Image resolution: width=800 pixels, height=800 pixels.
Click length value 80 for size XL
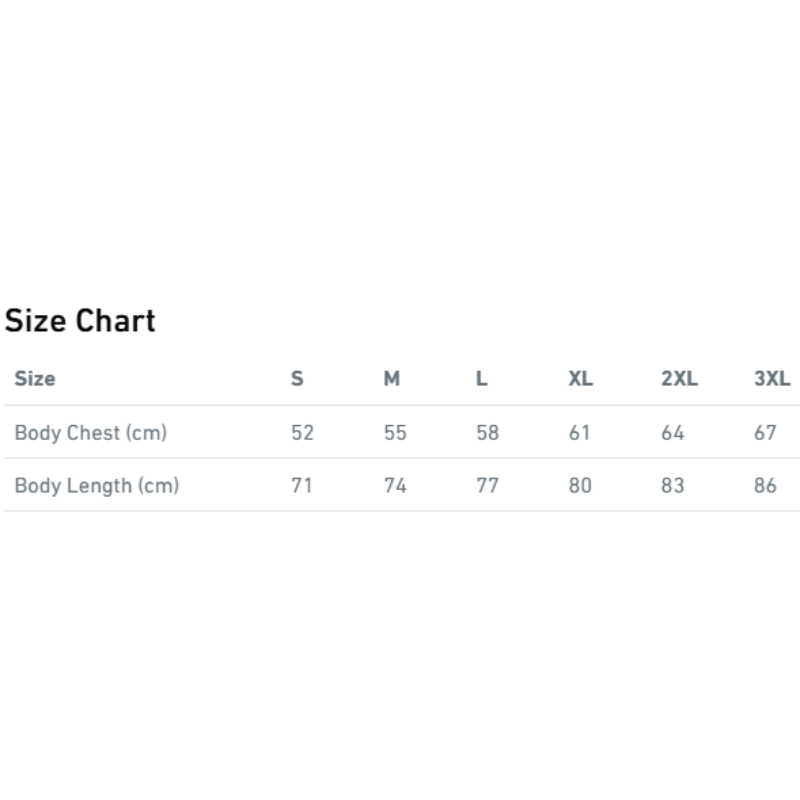pyautogui.click(x=580, y=485)
